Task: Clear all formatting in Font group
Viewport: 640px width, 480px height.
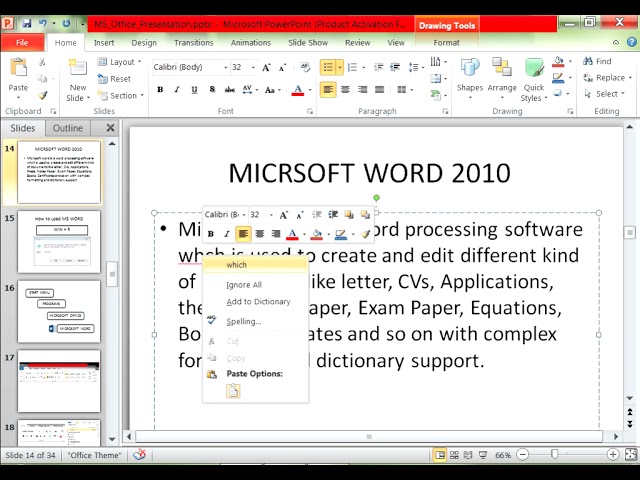Action: click(x=304, y=67)
